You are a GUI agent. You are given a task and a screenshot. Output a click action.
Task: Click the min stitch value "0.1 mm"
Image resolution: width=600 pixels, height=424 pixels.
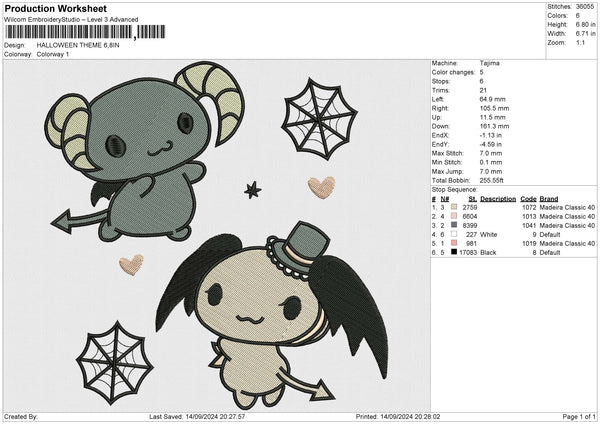point(491,163)
